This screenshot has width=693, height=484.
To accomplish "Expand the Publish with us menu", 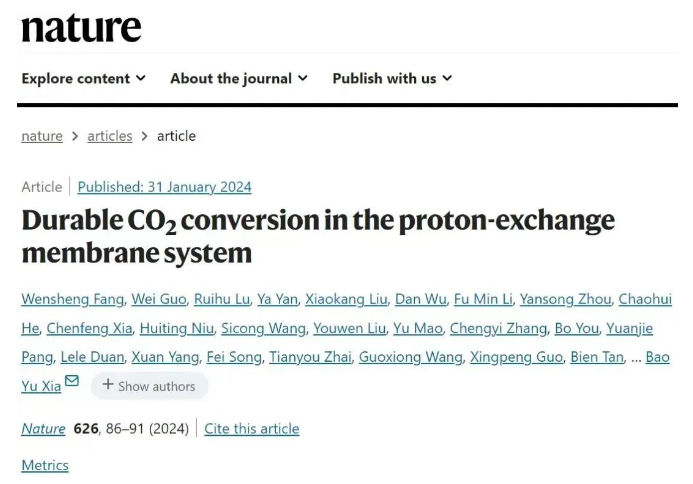I will [392, 78].
